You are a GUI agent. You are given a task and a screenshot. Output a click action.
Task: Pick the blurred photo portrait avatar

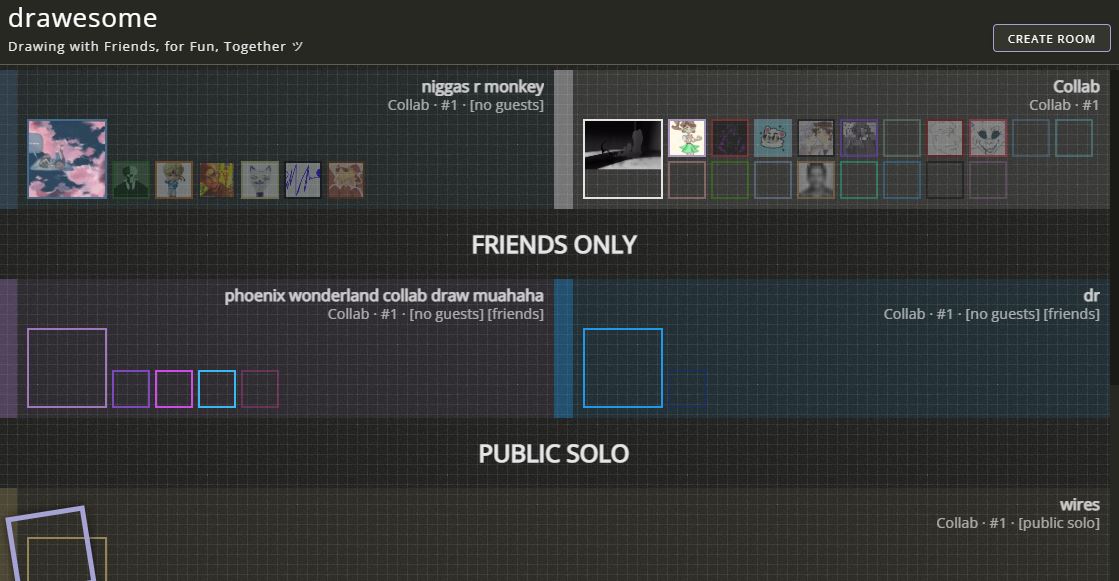point(816,179)
